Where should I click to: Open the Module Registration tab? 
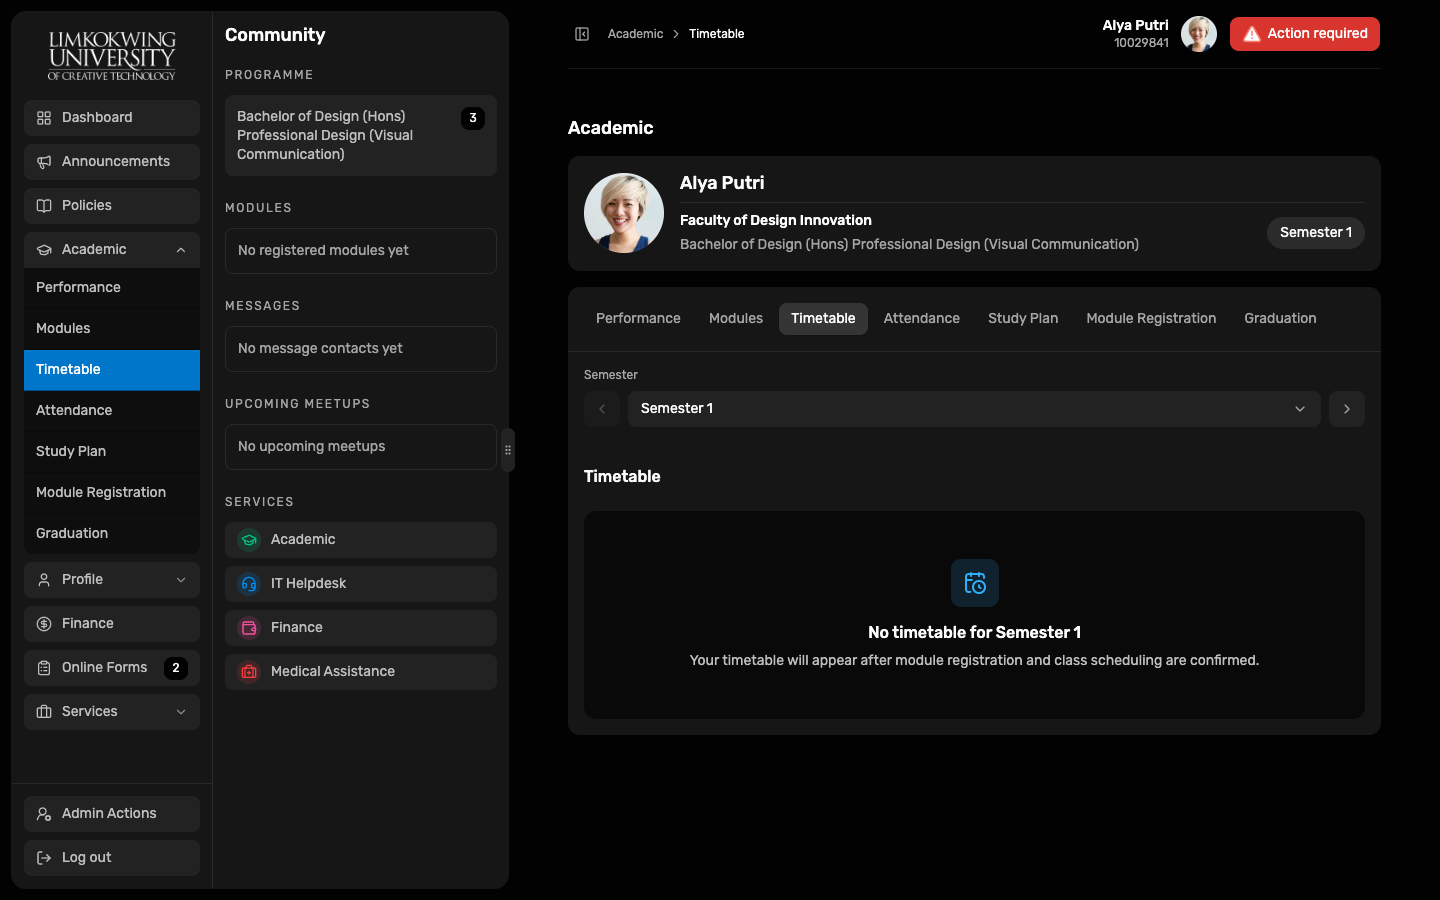click(1151, 319)
